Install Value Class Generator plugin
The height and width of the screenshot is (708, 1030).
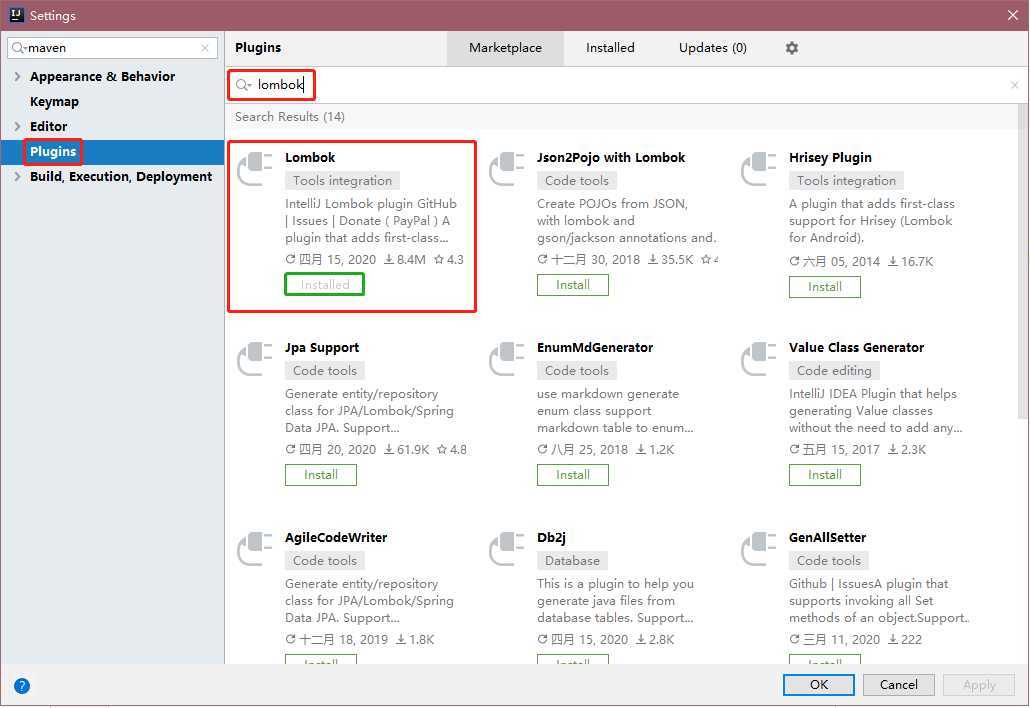824,475
